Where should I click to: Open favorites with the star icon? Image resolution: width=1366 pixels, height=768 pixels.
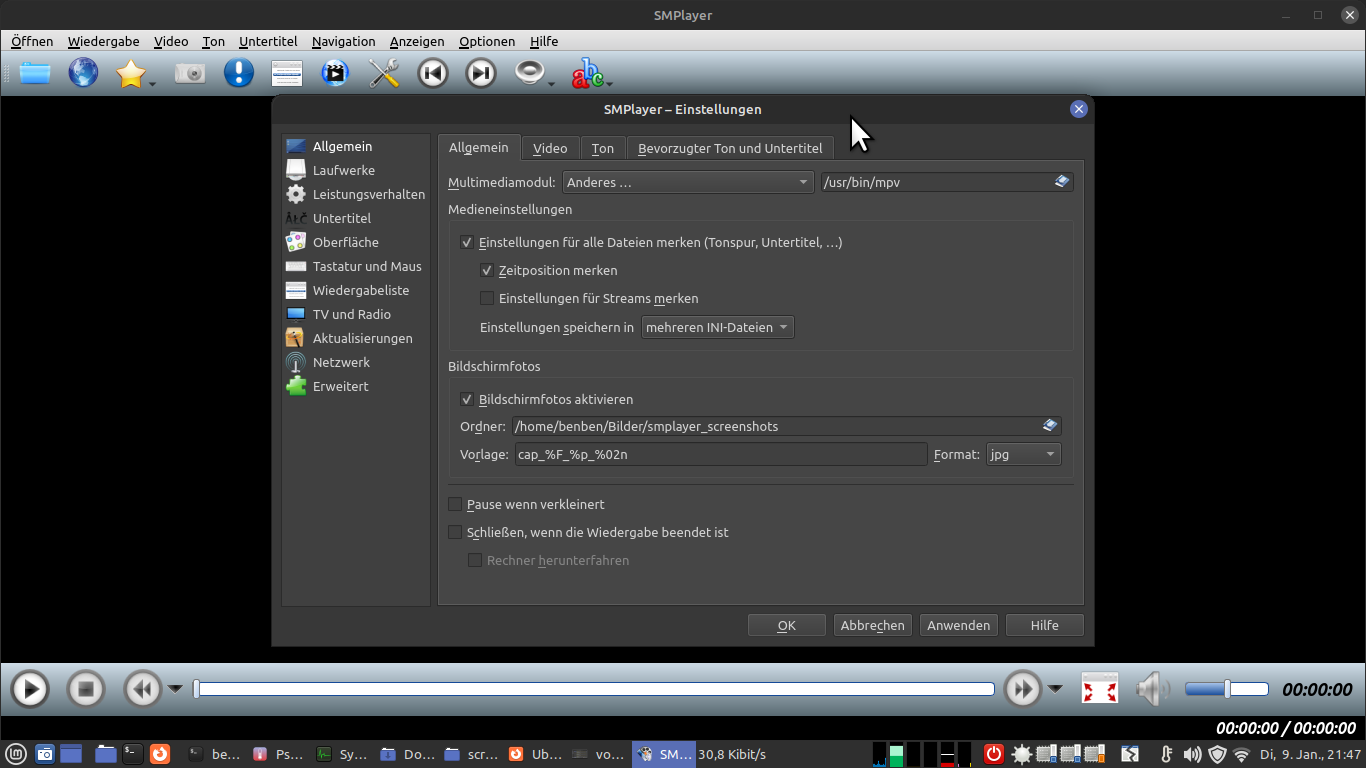tap(131, 73)
